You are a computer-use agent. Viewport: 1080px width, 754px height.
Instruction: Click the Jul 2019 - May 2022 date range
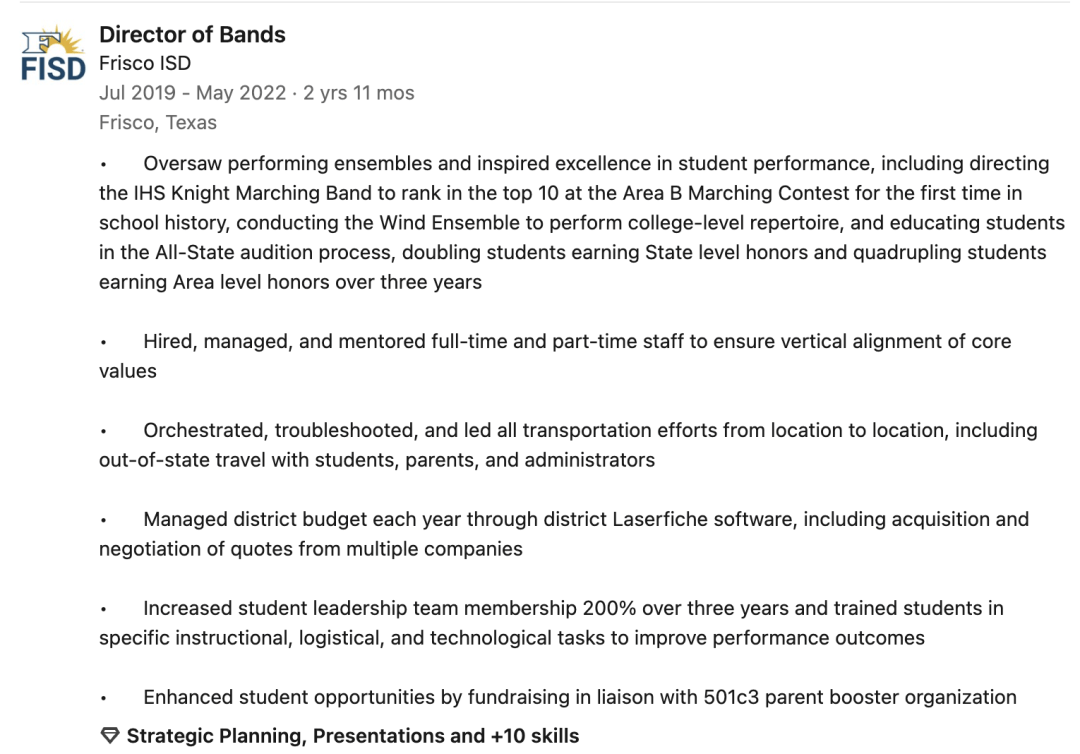pos(192,93)
